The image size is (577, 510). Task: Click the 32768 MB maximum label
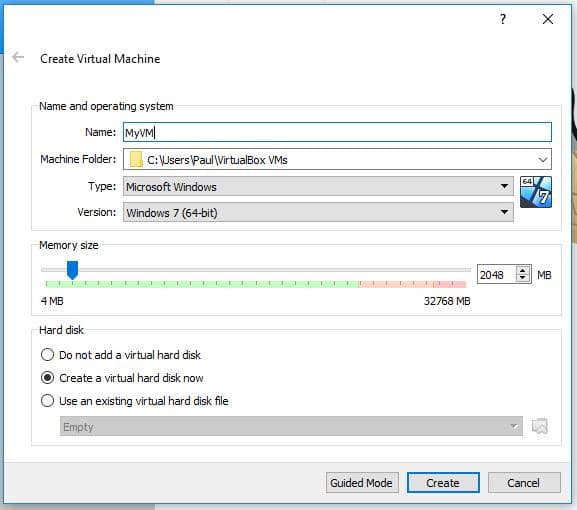tap(447, 301)
